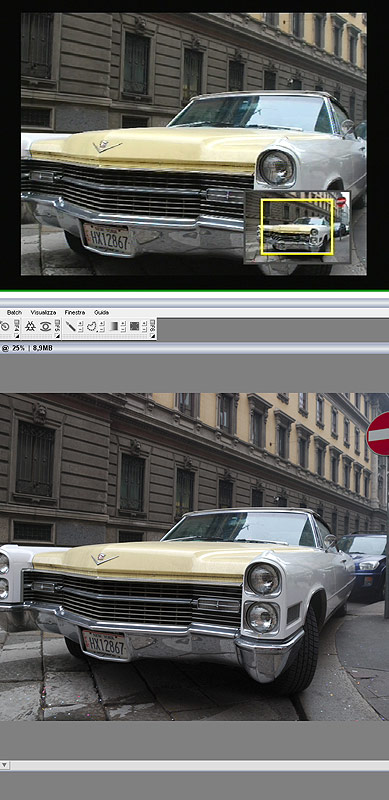389x800 pixels.
Task: Select the brush line tool
Action: pos(71,326)
